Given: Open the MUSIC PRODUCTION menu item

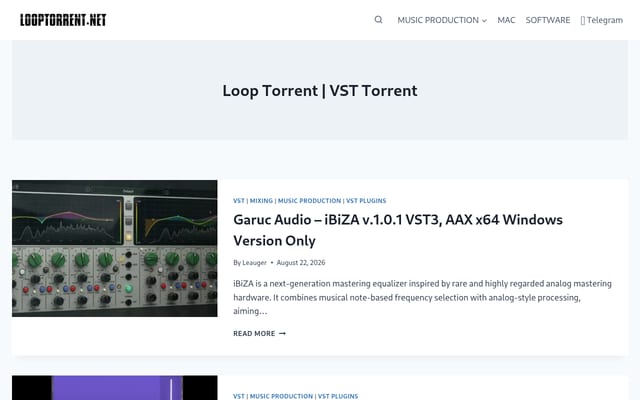Looking at the screenshot, I should pyautogui.click(x=438, y=20).
